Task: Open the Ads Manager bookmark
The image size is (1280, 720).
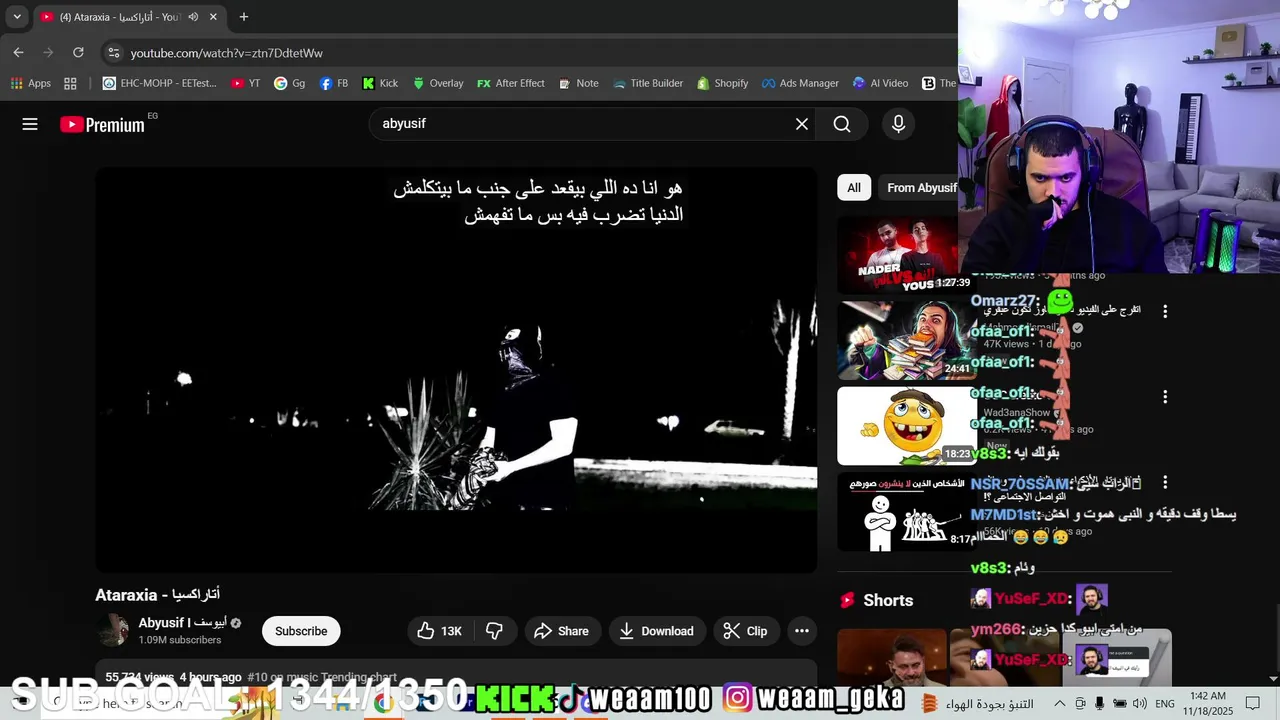Action: coord(800,83)
